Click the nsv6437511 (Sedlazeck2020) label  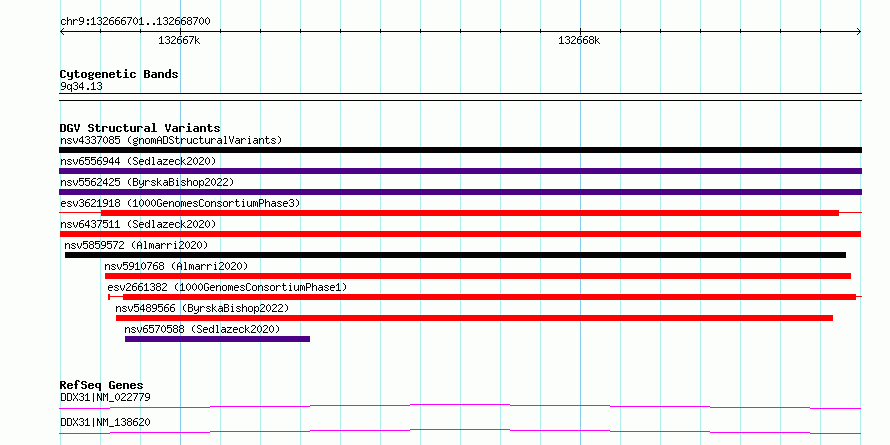pos(138,224)
